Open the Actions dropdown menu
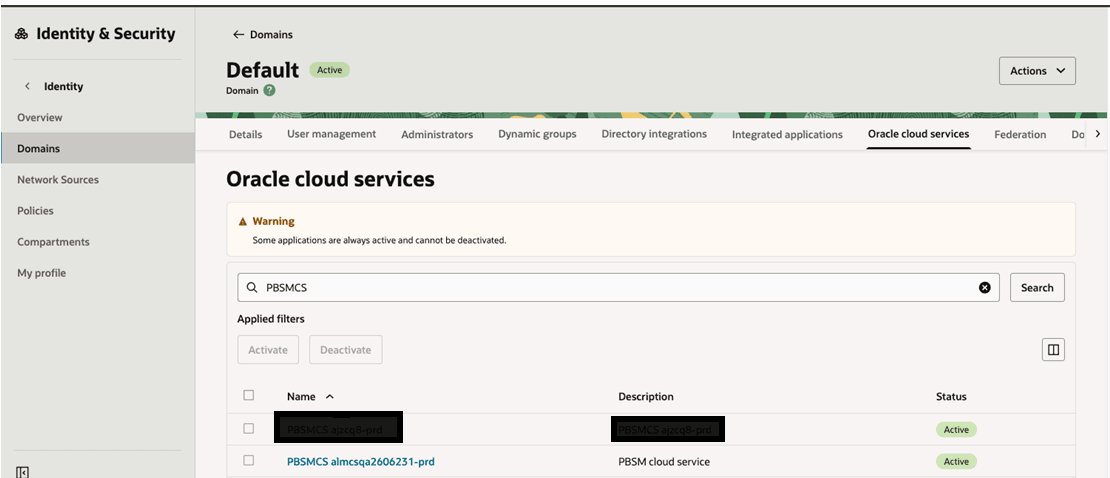The width and height of the screenshot is (1110, 478). coord(1037,71)
